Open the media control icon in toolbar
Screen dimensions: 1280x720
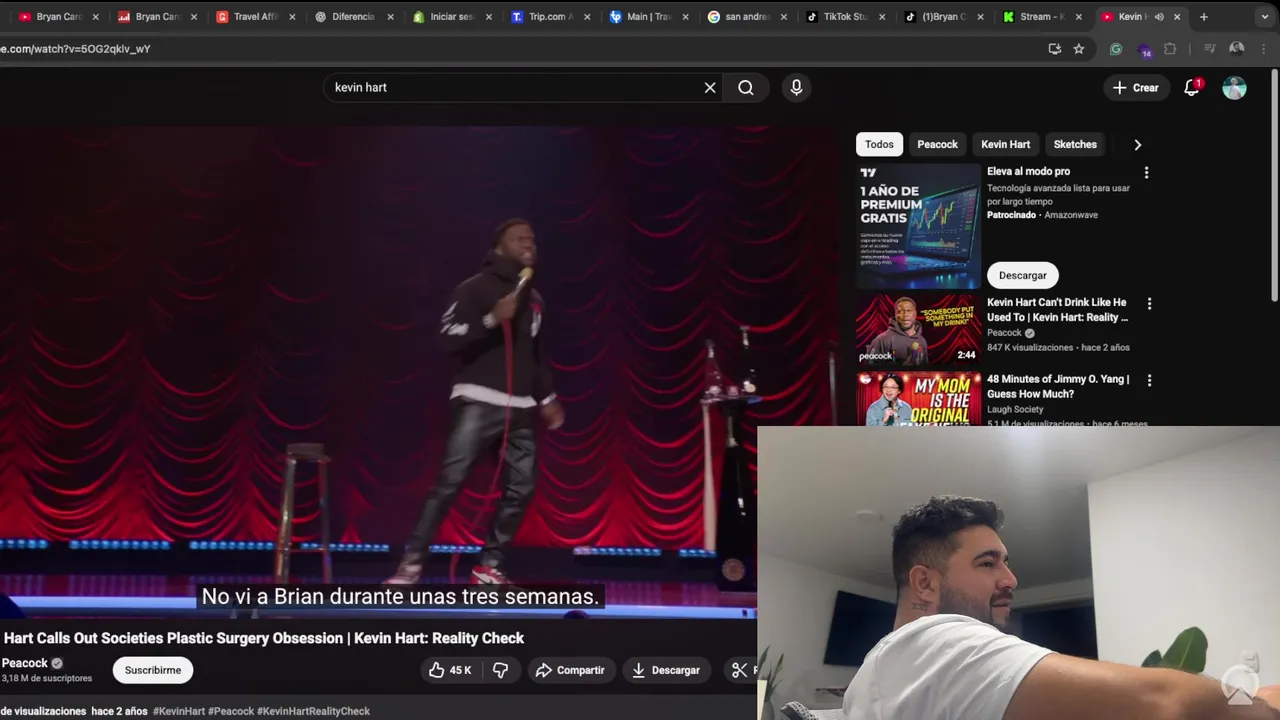coord(1209,49)
